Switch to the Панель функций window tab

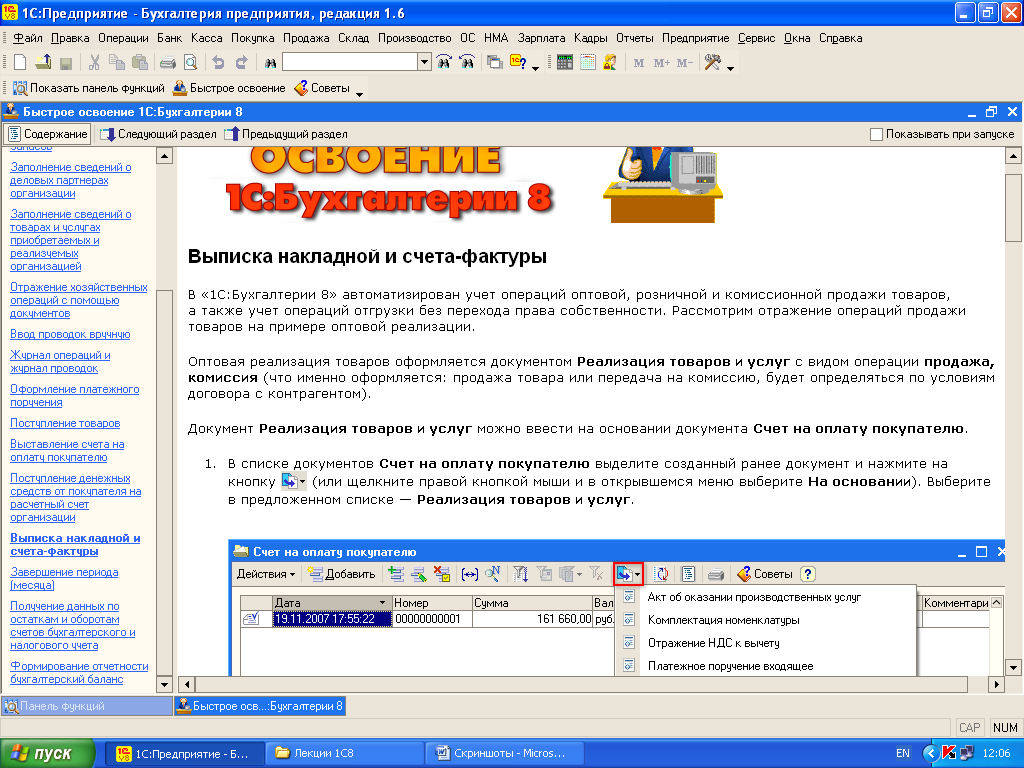[87, 706]
